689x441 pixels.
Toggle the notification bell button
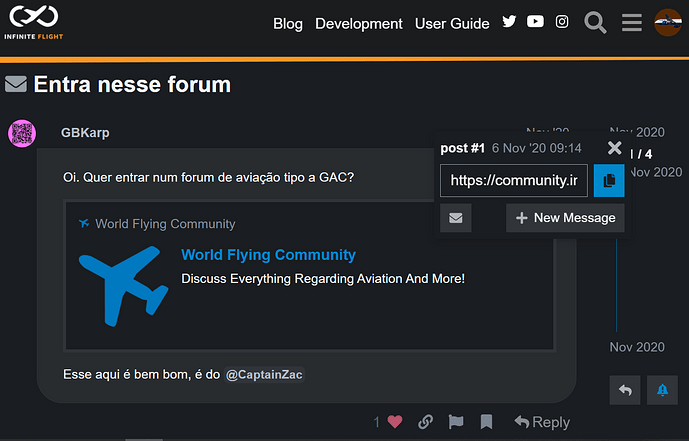(662, 390)
